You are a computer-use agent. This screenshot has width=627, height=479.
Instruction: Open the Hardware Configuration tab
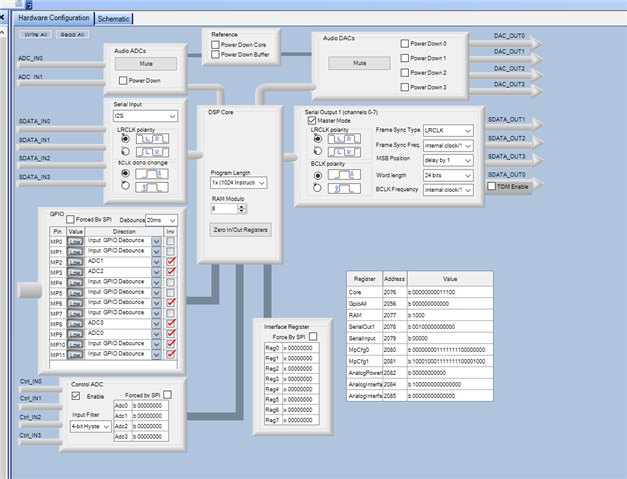(x=54, y=18)
